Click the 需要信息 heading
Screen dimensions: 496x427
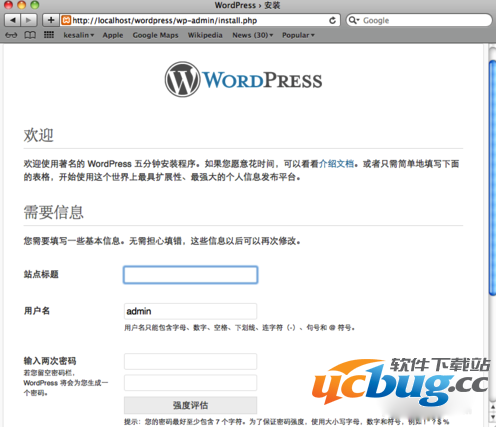53,212
